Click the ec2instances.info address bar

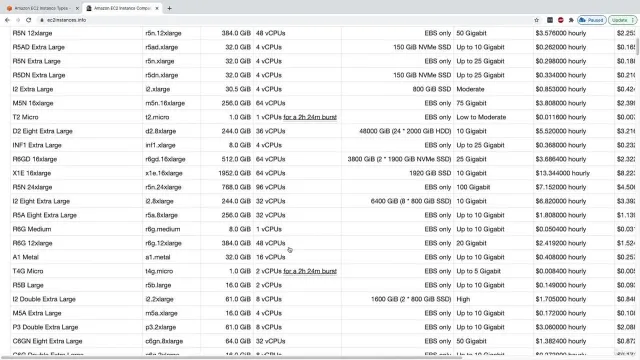point(286,20)
